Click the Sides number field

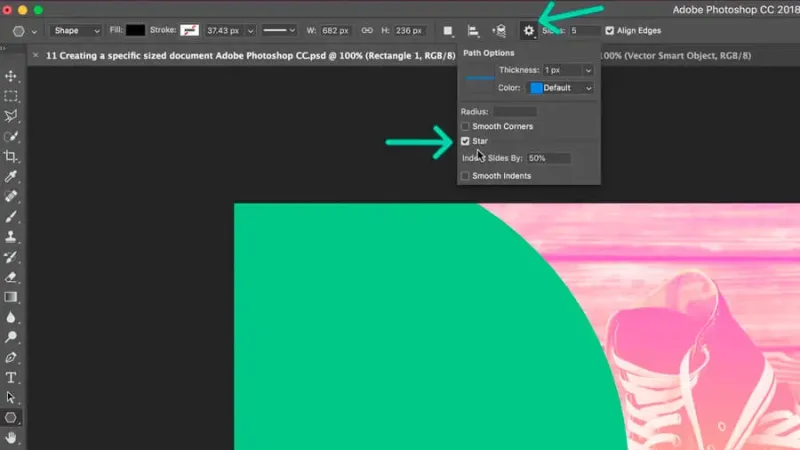coord(585,31)
